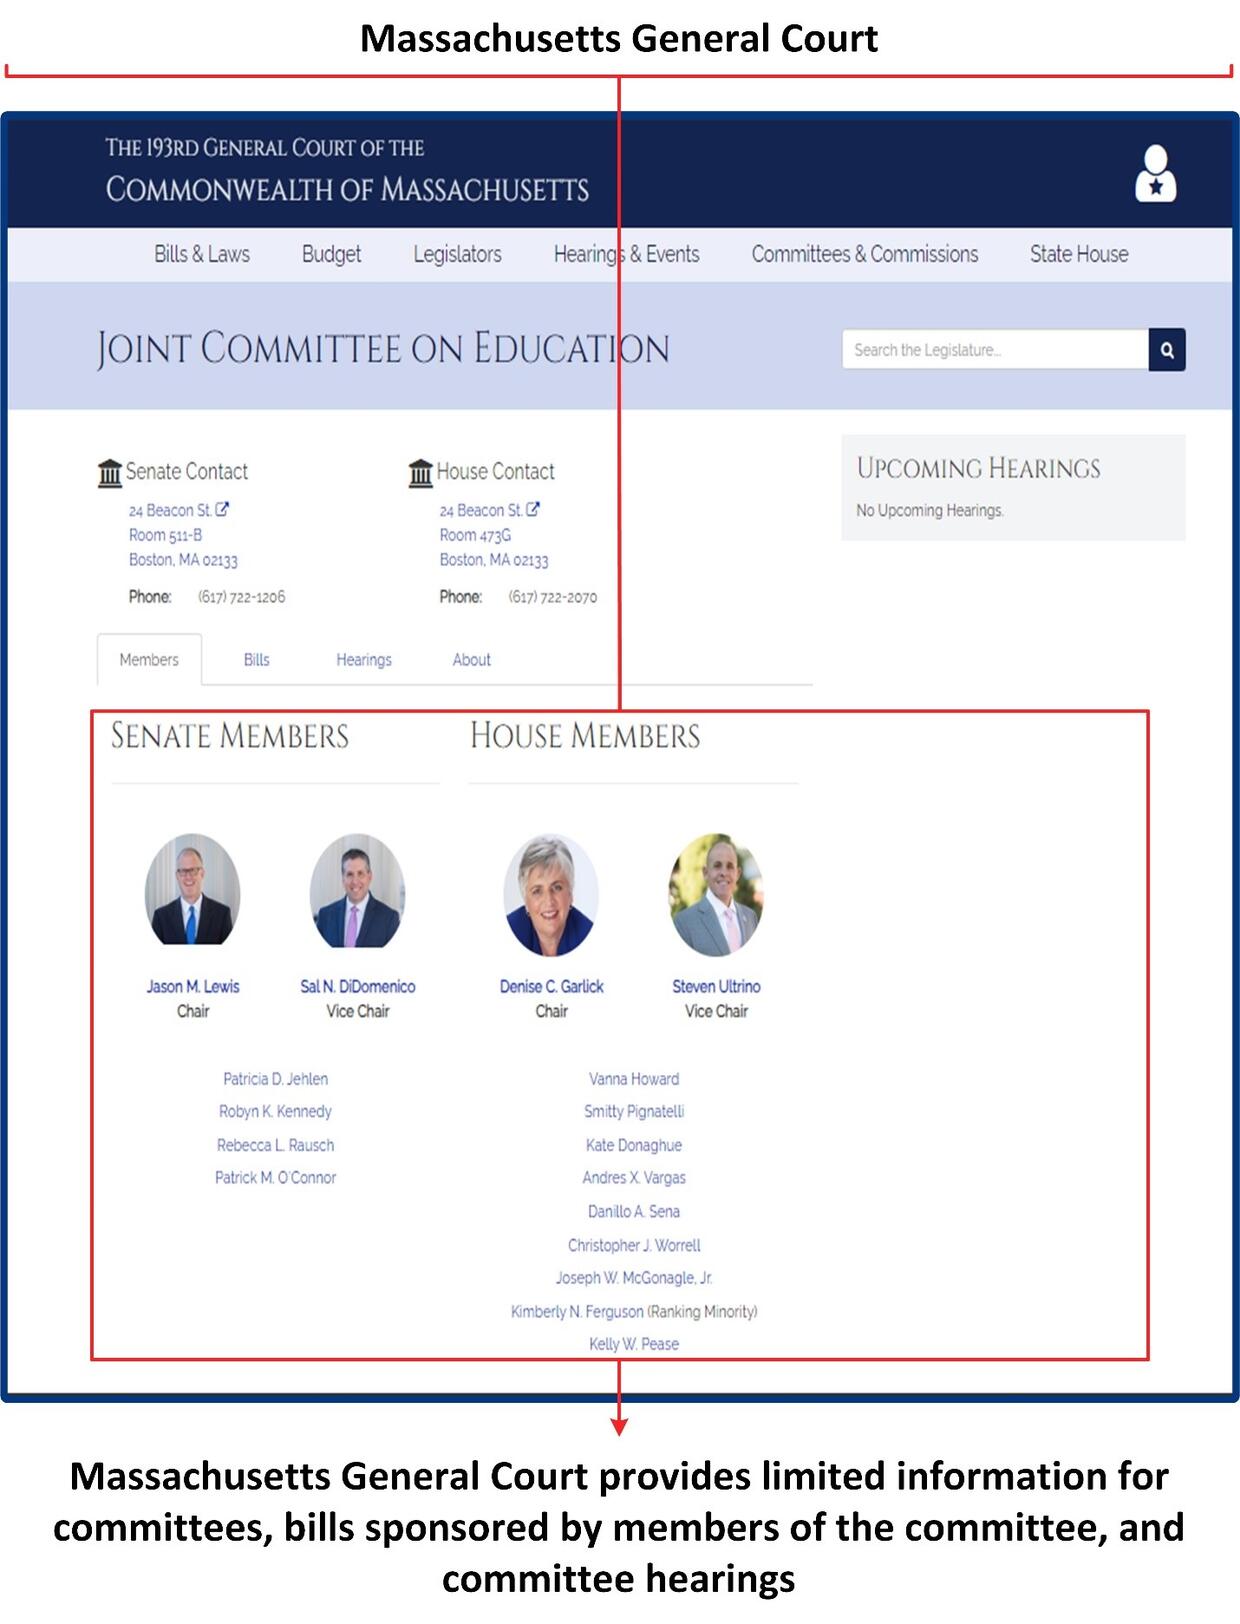Image resolution: width=1240 pixels, height=1624 pixels.
Task: Open Jason M. Lewis portrait photo
Action: coord(192,890)
